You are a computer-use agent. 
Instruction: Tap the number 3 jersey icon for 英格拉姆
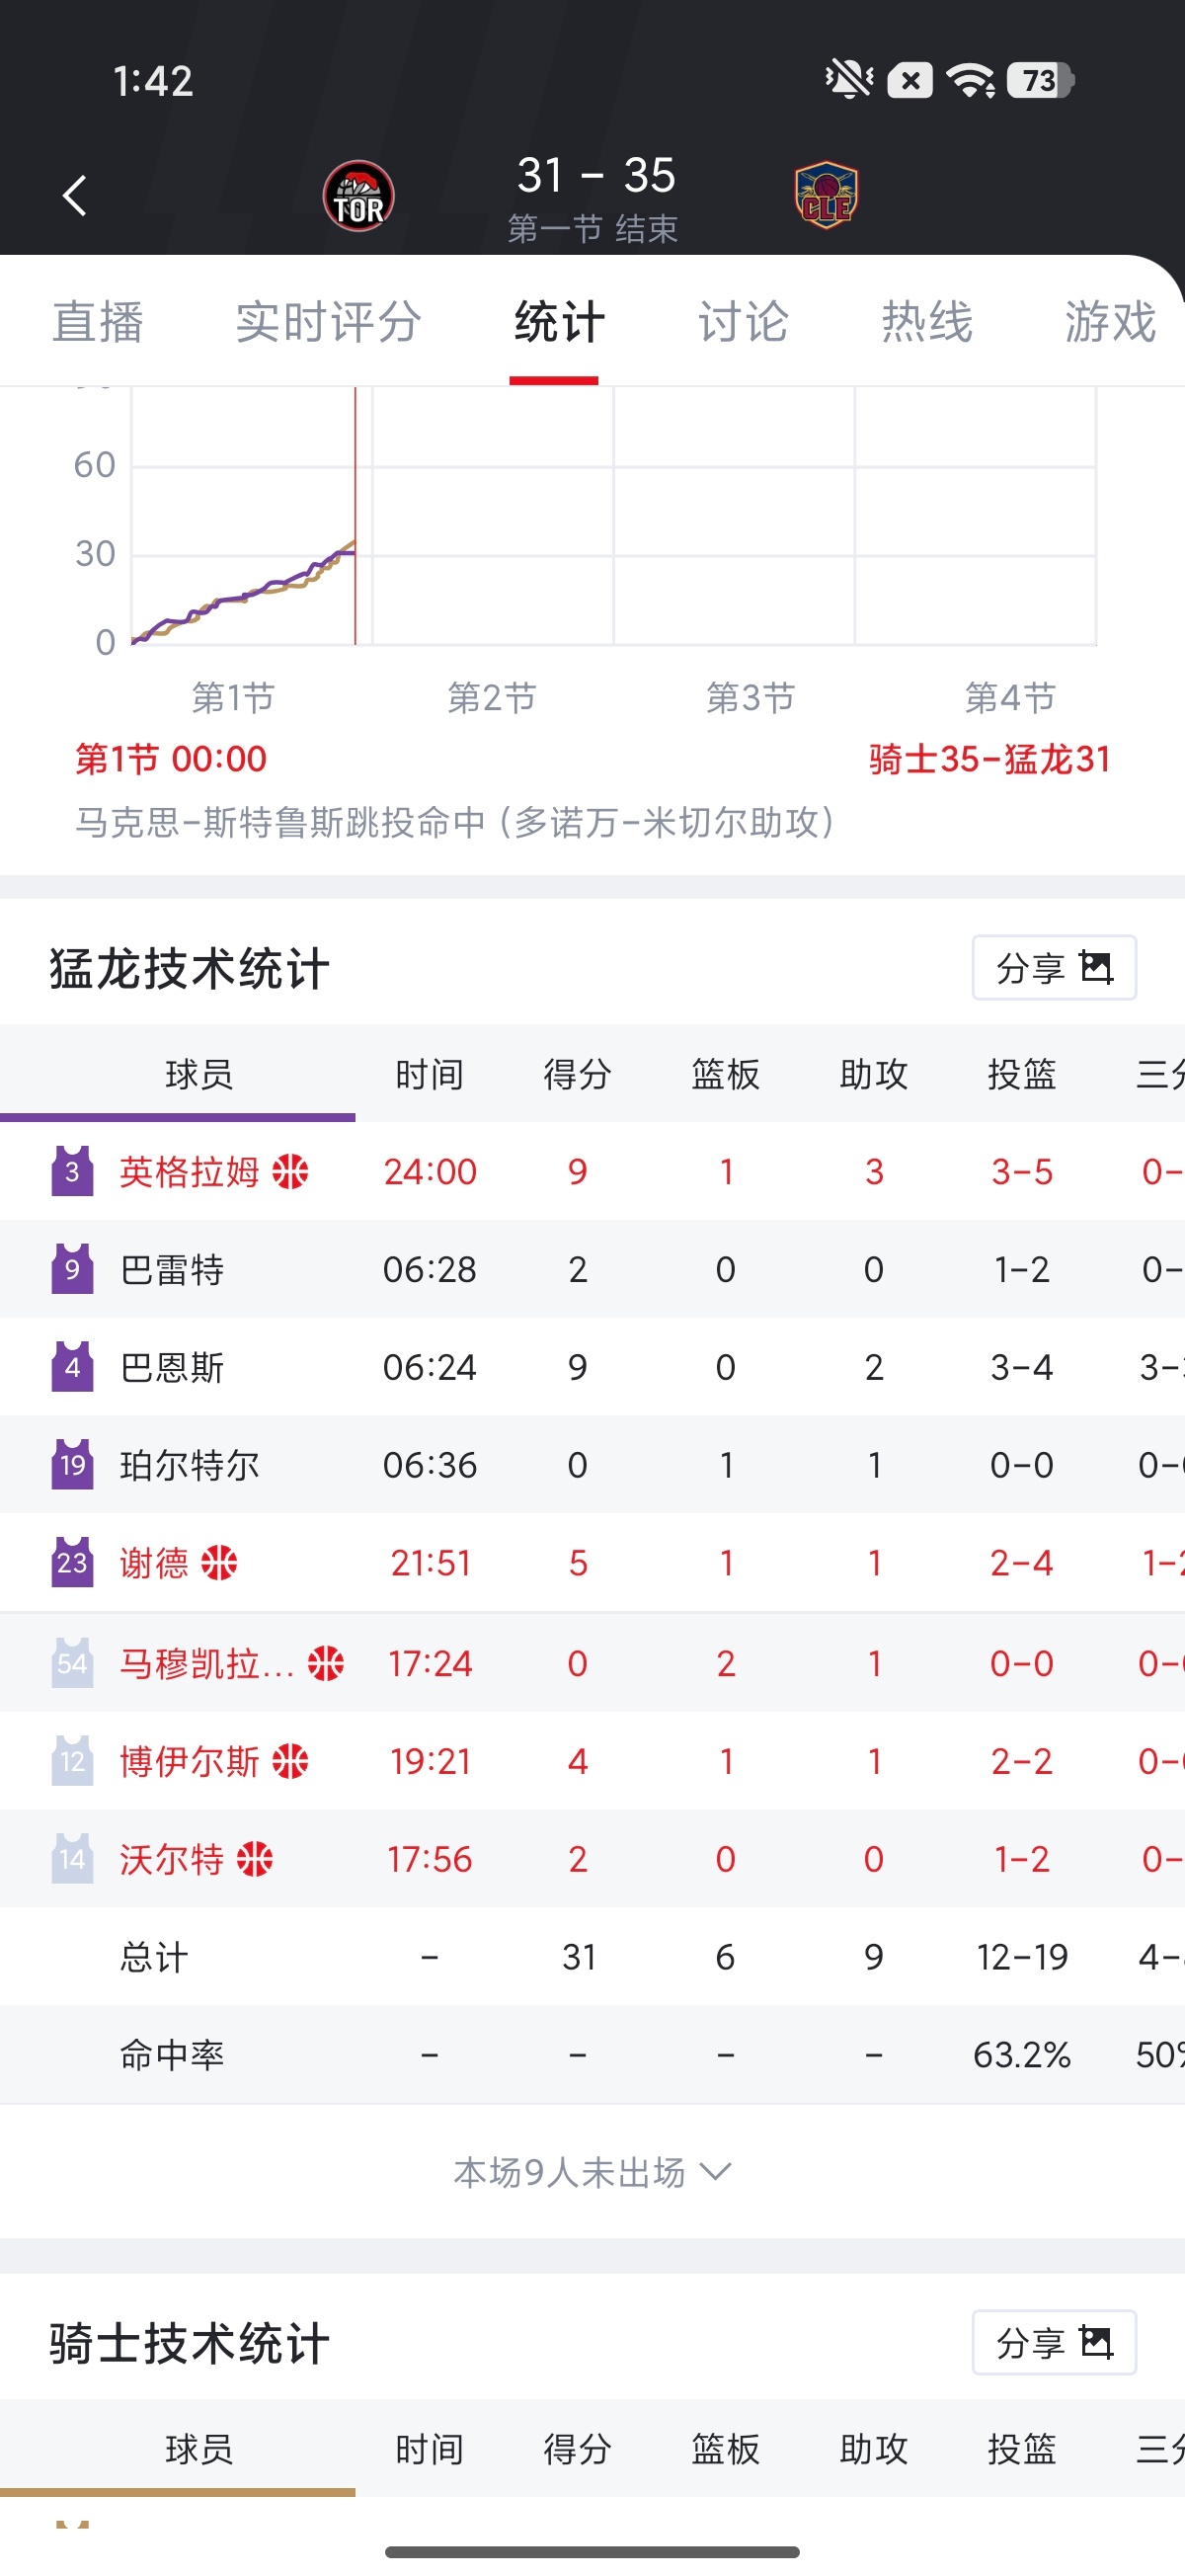coord(72,1171)
